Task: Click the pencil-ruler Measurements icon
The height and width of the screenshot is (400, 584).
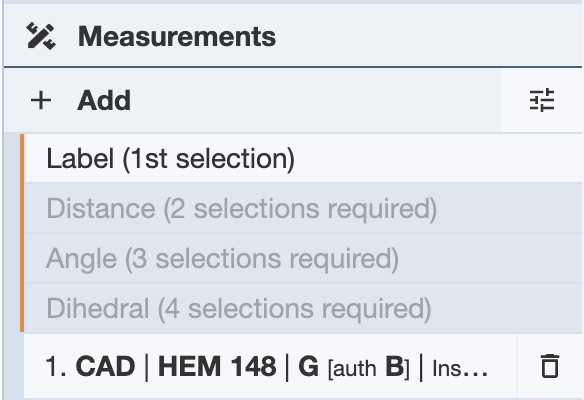Action: [41, 36]
